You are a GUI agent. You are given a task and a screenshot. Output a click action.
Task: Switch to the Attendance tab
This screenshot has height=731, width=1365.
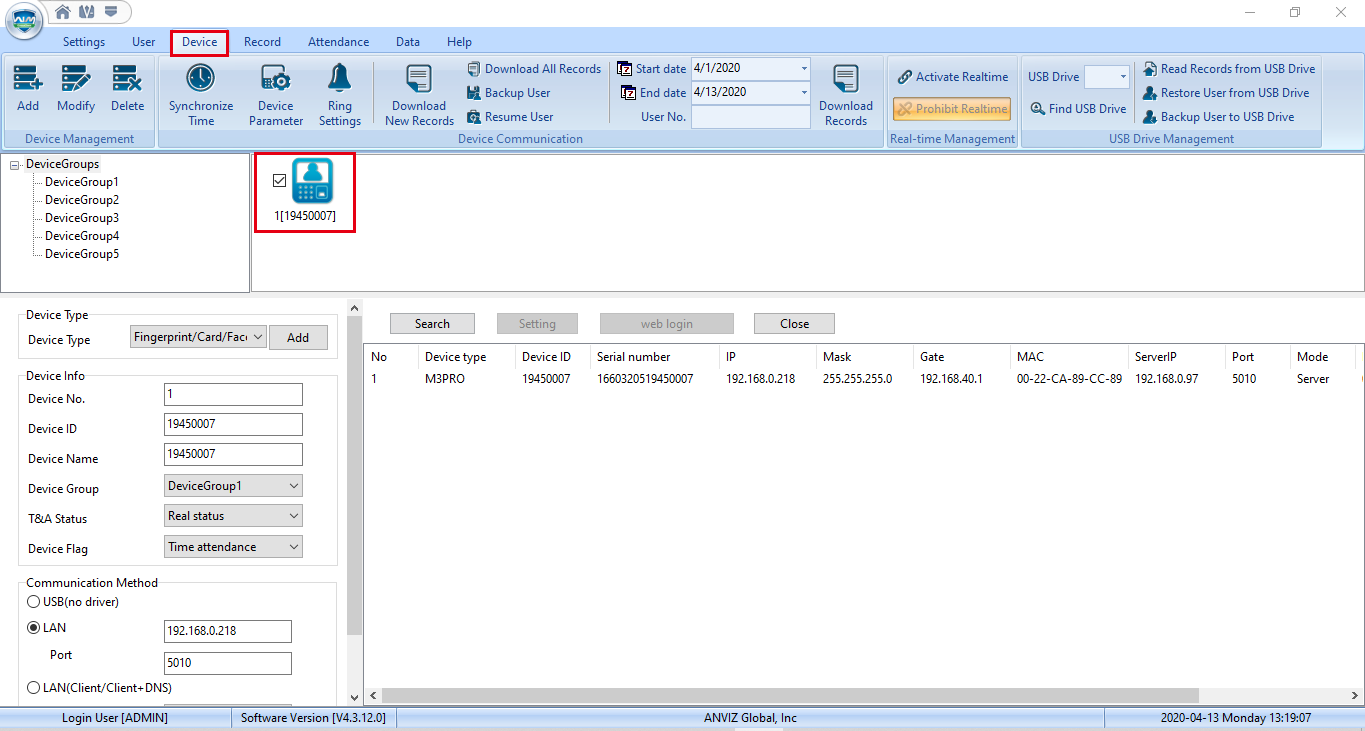click(338, 42)
